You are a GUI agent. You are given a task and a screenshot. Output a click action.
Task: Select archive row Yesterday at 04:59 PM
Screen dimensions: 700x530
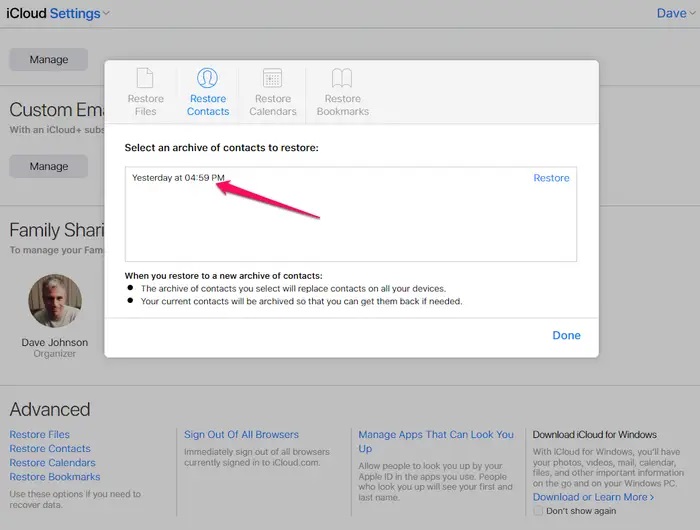click(351, 178)
